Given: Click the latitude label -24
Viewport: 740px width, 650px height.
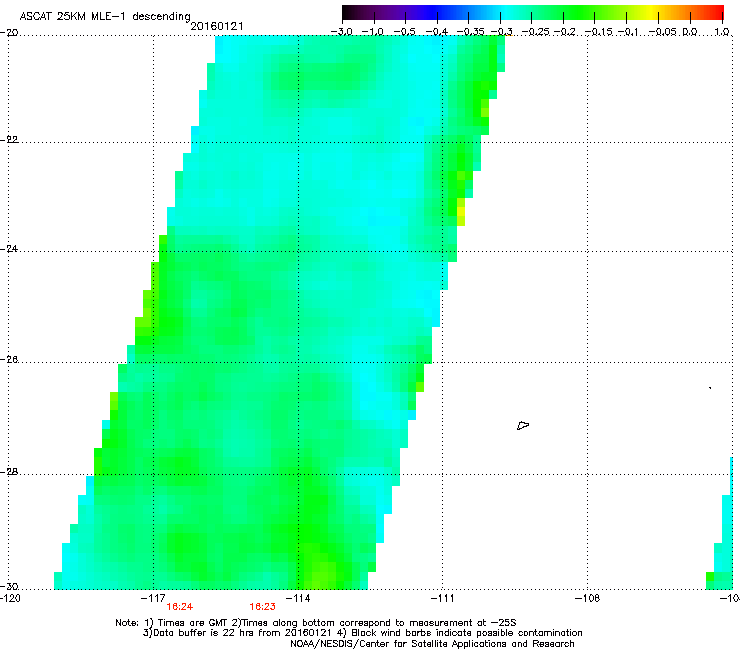Looking at the screenshot, I should point(9,249).
